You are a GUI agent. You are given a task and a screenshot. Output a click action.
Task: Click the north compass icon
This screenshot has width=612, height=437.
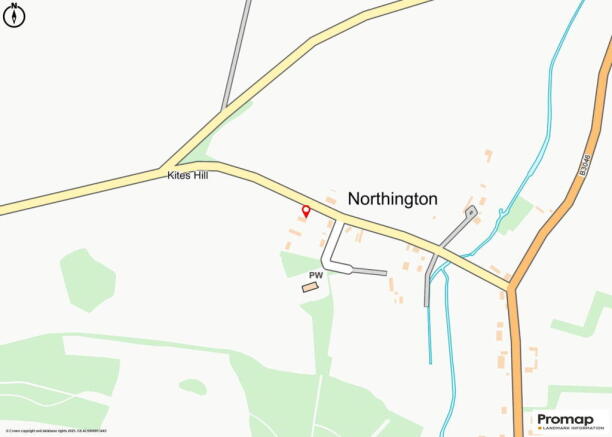(14, 15)
